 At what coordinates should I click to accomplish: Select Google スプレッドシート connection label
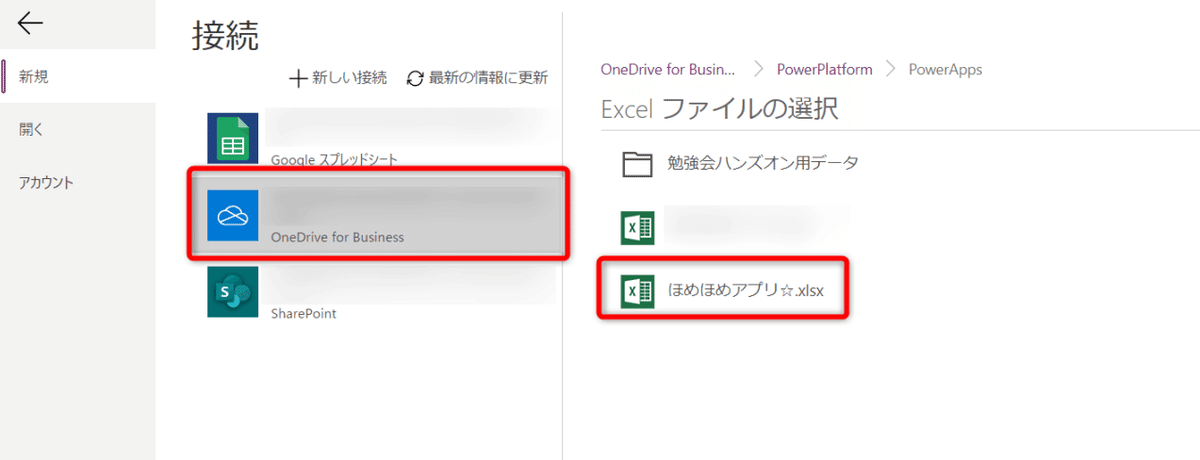click(x=334, y=159)
